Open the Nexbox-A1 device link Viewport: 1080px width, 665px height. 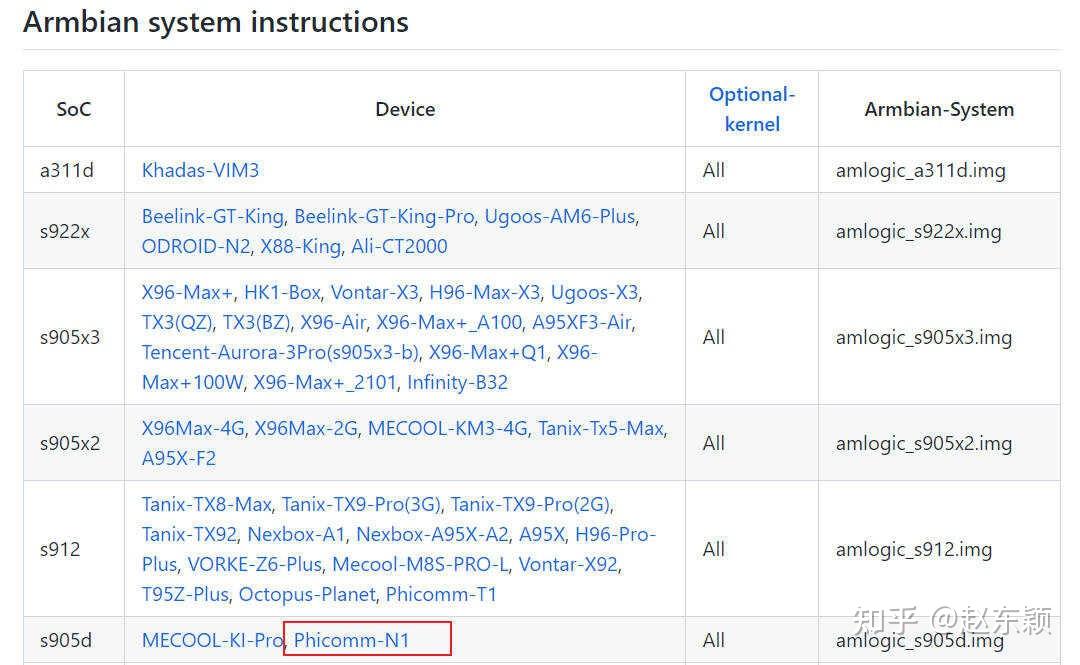click(x=296, y=534)
